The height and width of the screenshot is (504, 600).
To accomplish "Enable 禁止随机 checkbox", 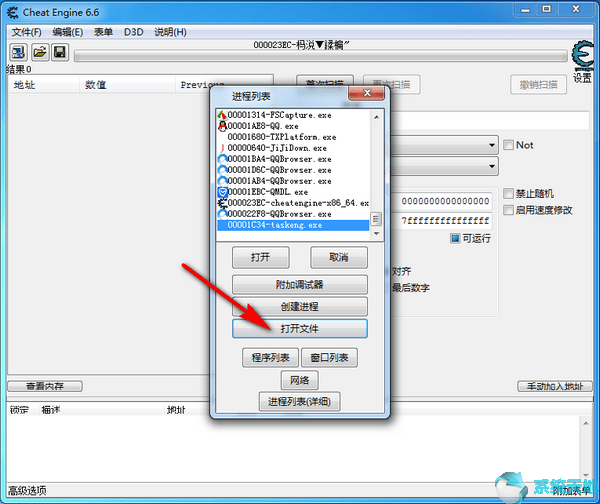I will tap(508, 194).
